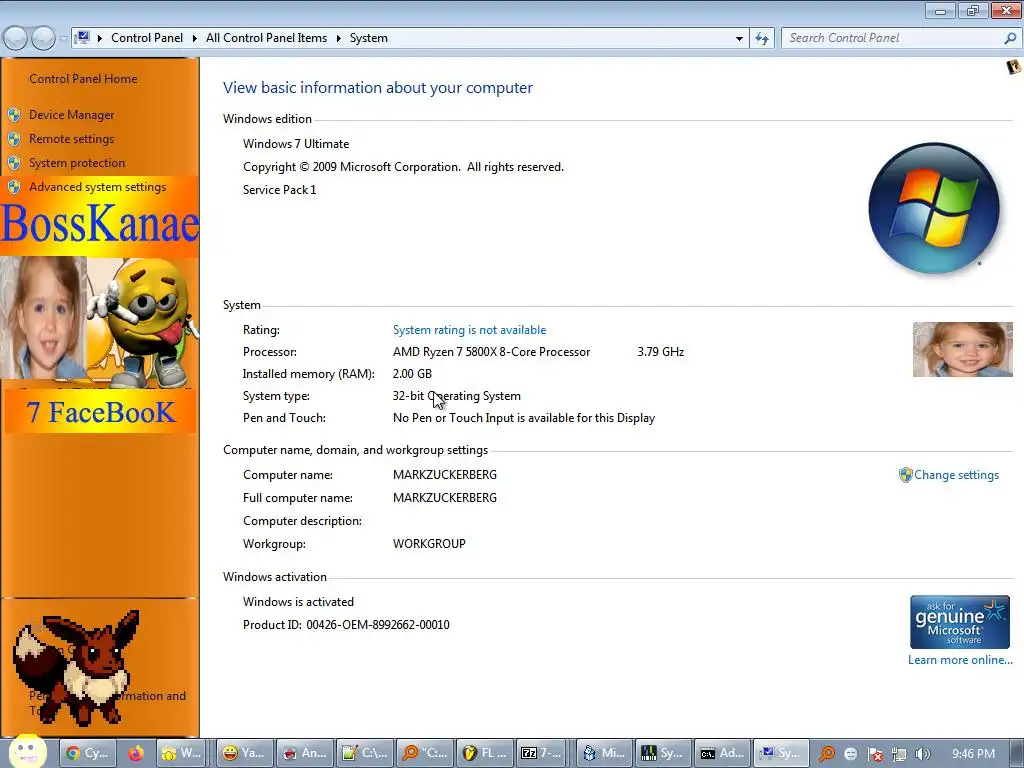Switch to the magnifier '"C:...' taskbar button

pos(426,754)
